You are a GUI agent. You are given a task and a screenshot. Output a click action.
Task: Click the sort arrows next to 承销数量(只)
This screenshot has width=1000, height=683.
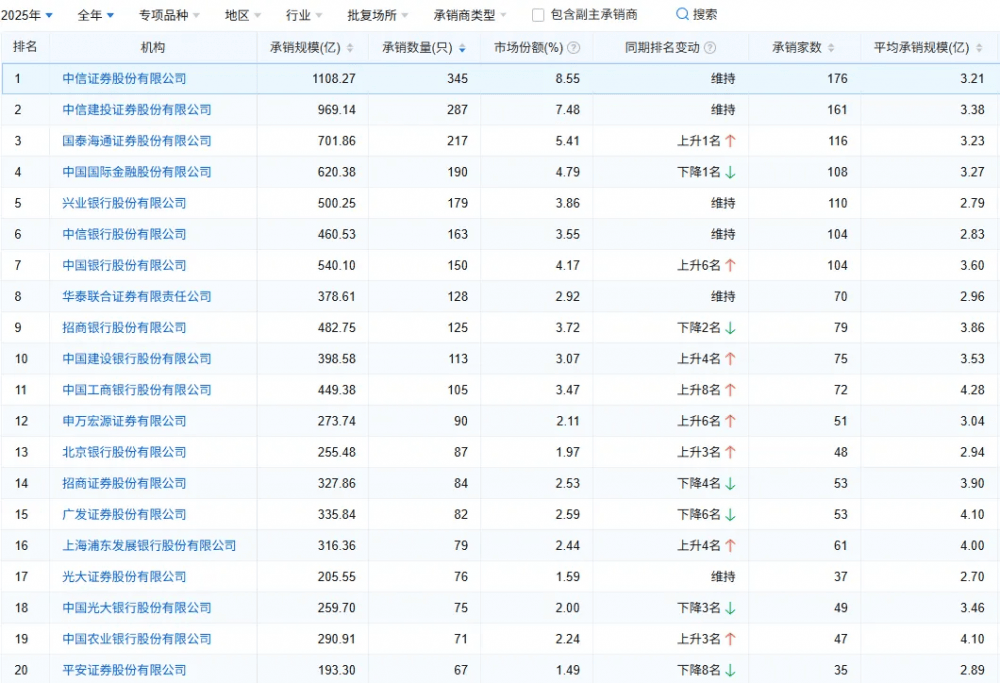click(462, 46)
